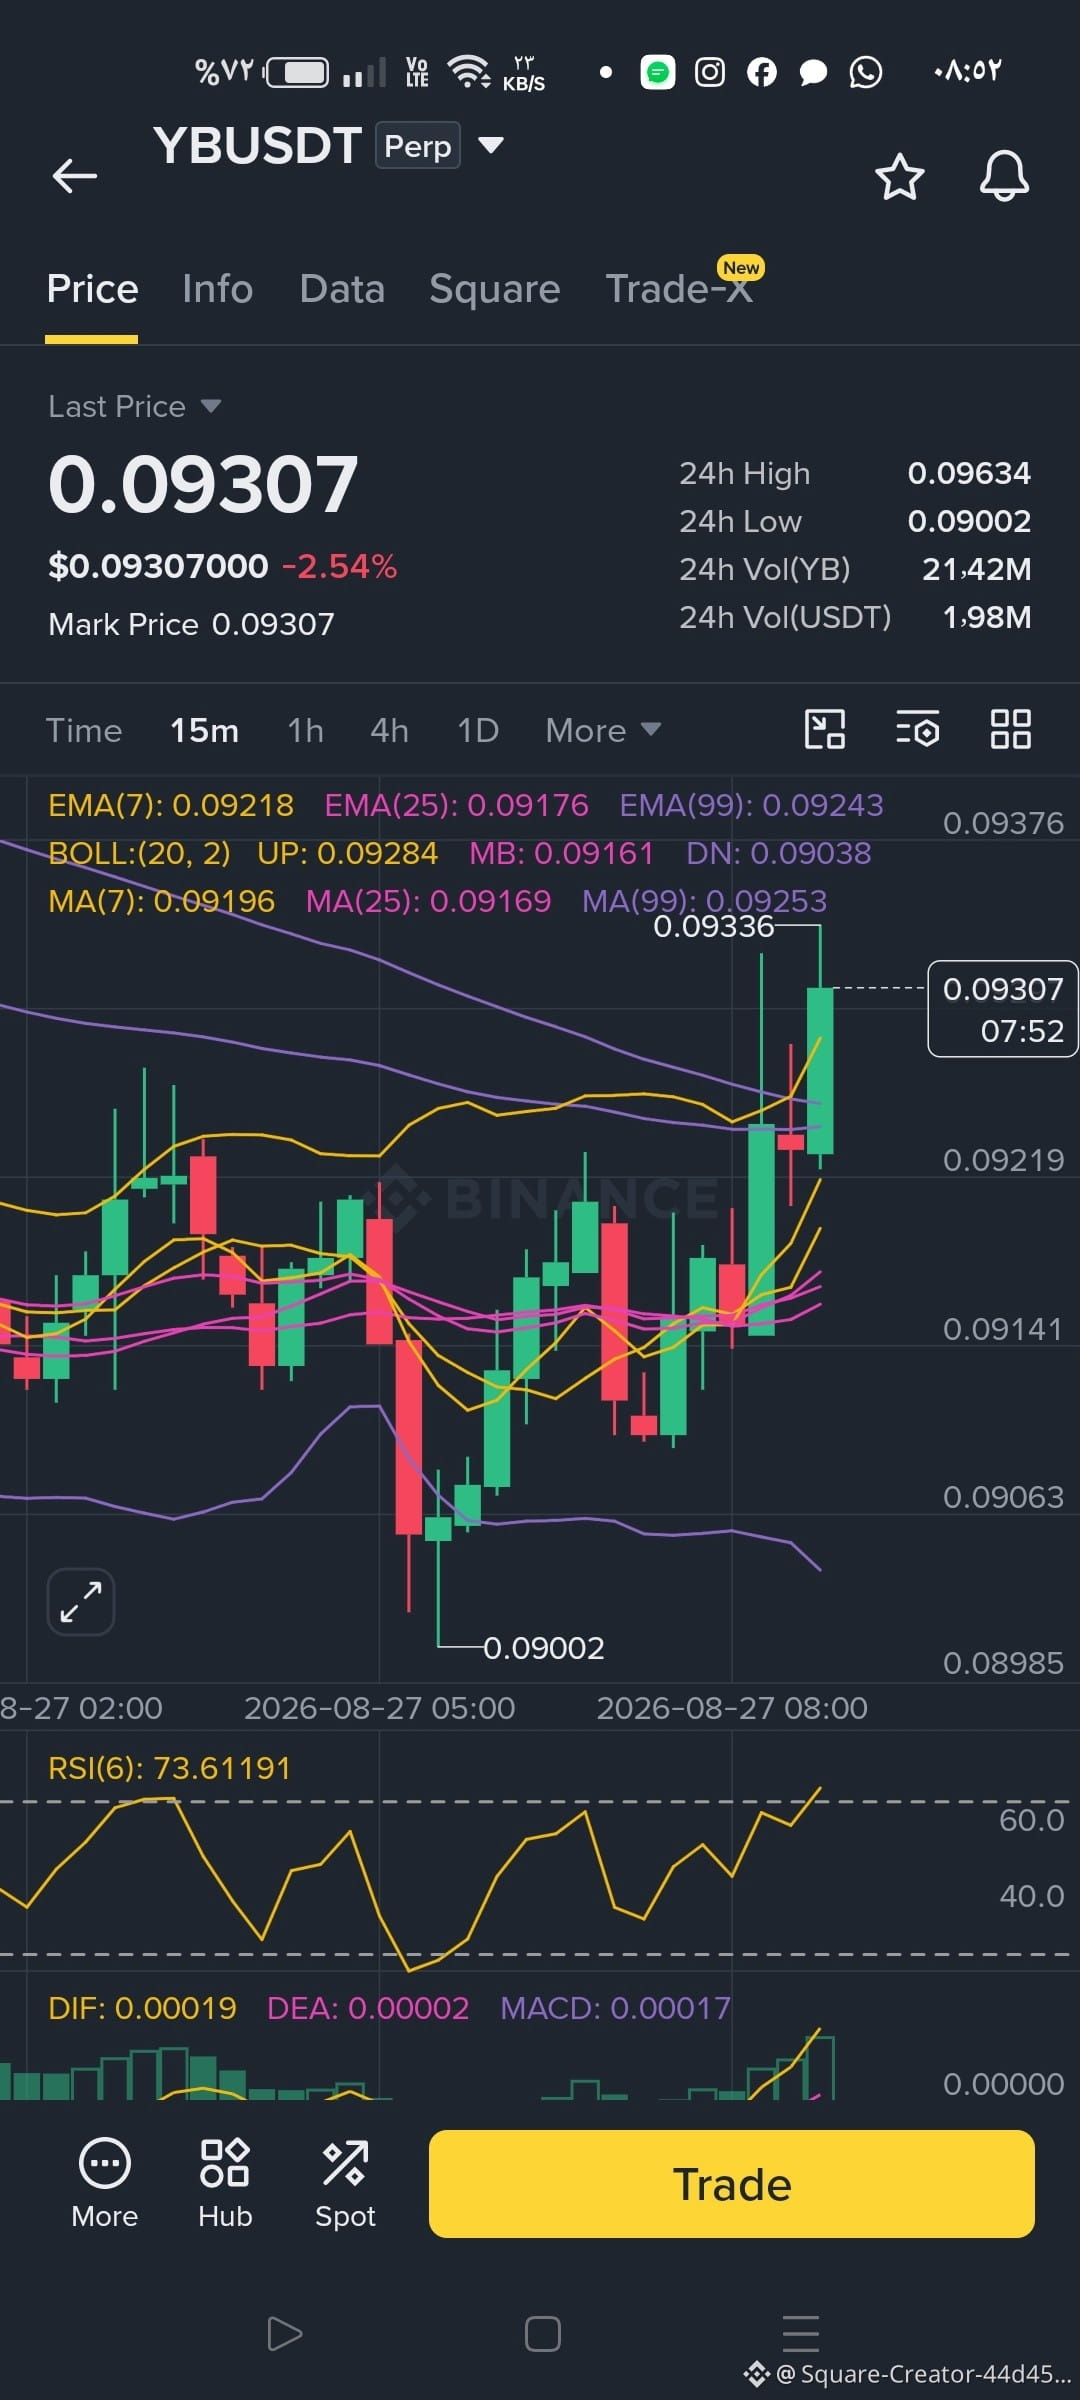Switch to Spot trading icon
The height and width of the screenshot is (2400, 1080).
tap(345, 2185)
